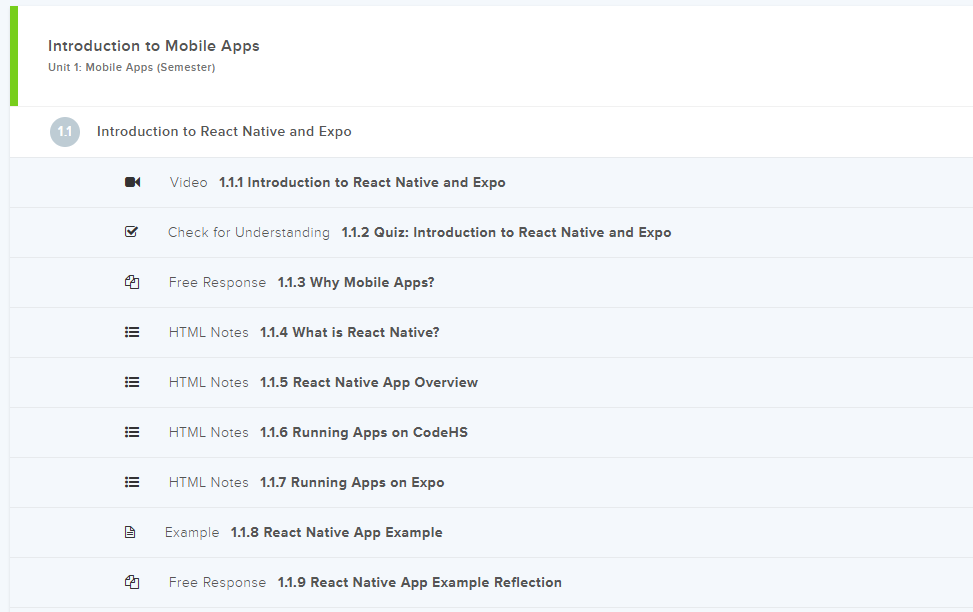Image resolution: width=973 pixels, height=612 pixels.
Task: Click the Check for Understanding label
Action: pyautogui.click(x=249, y=232)
